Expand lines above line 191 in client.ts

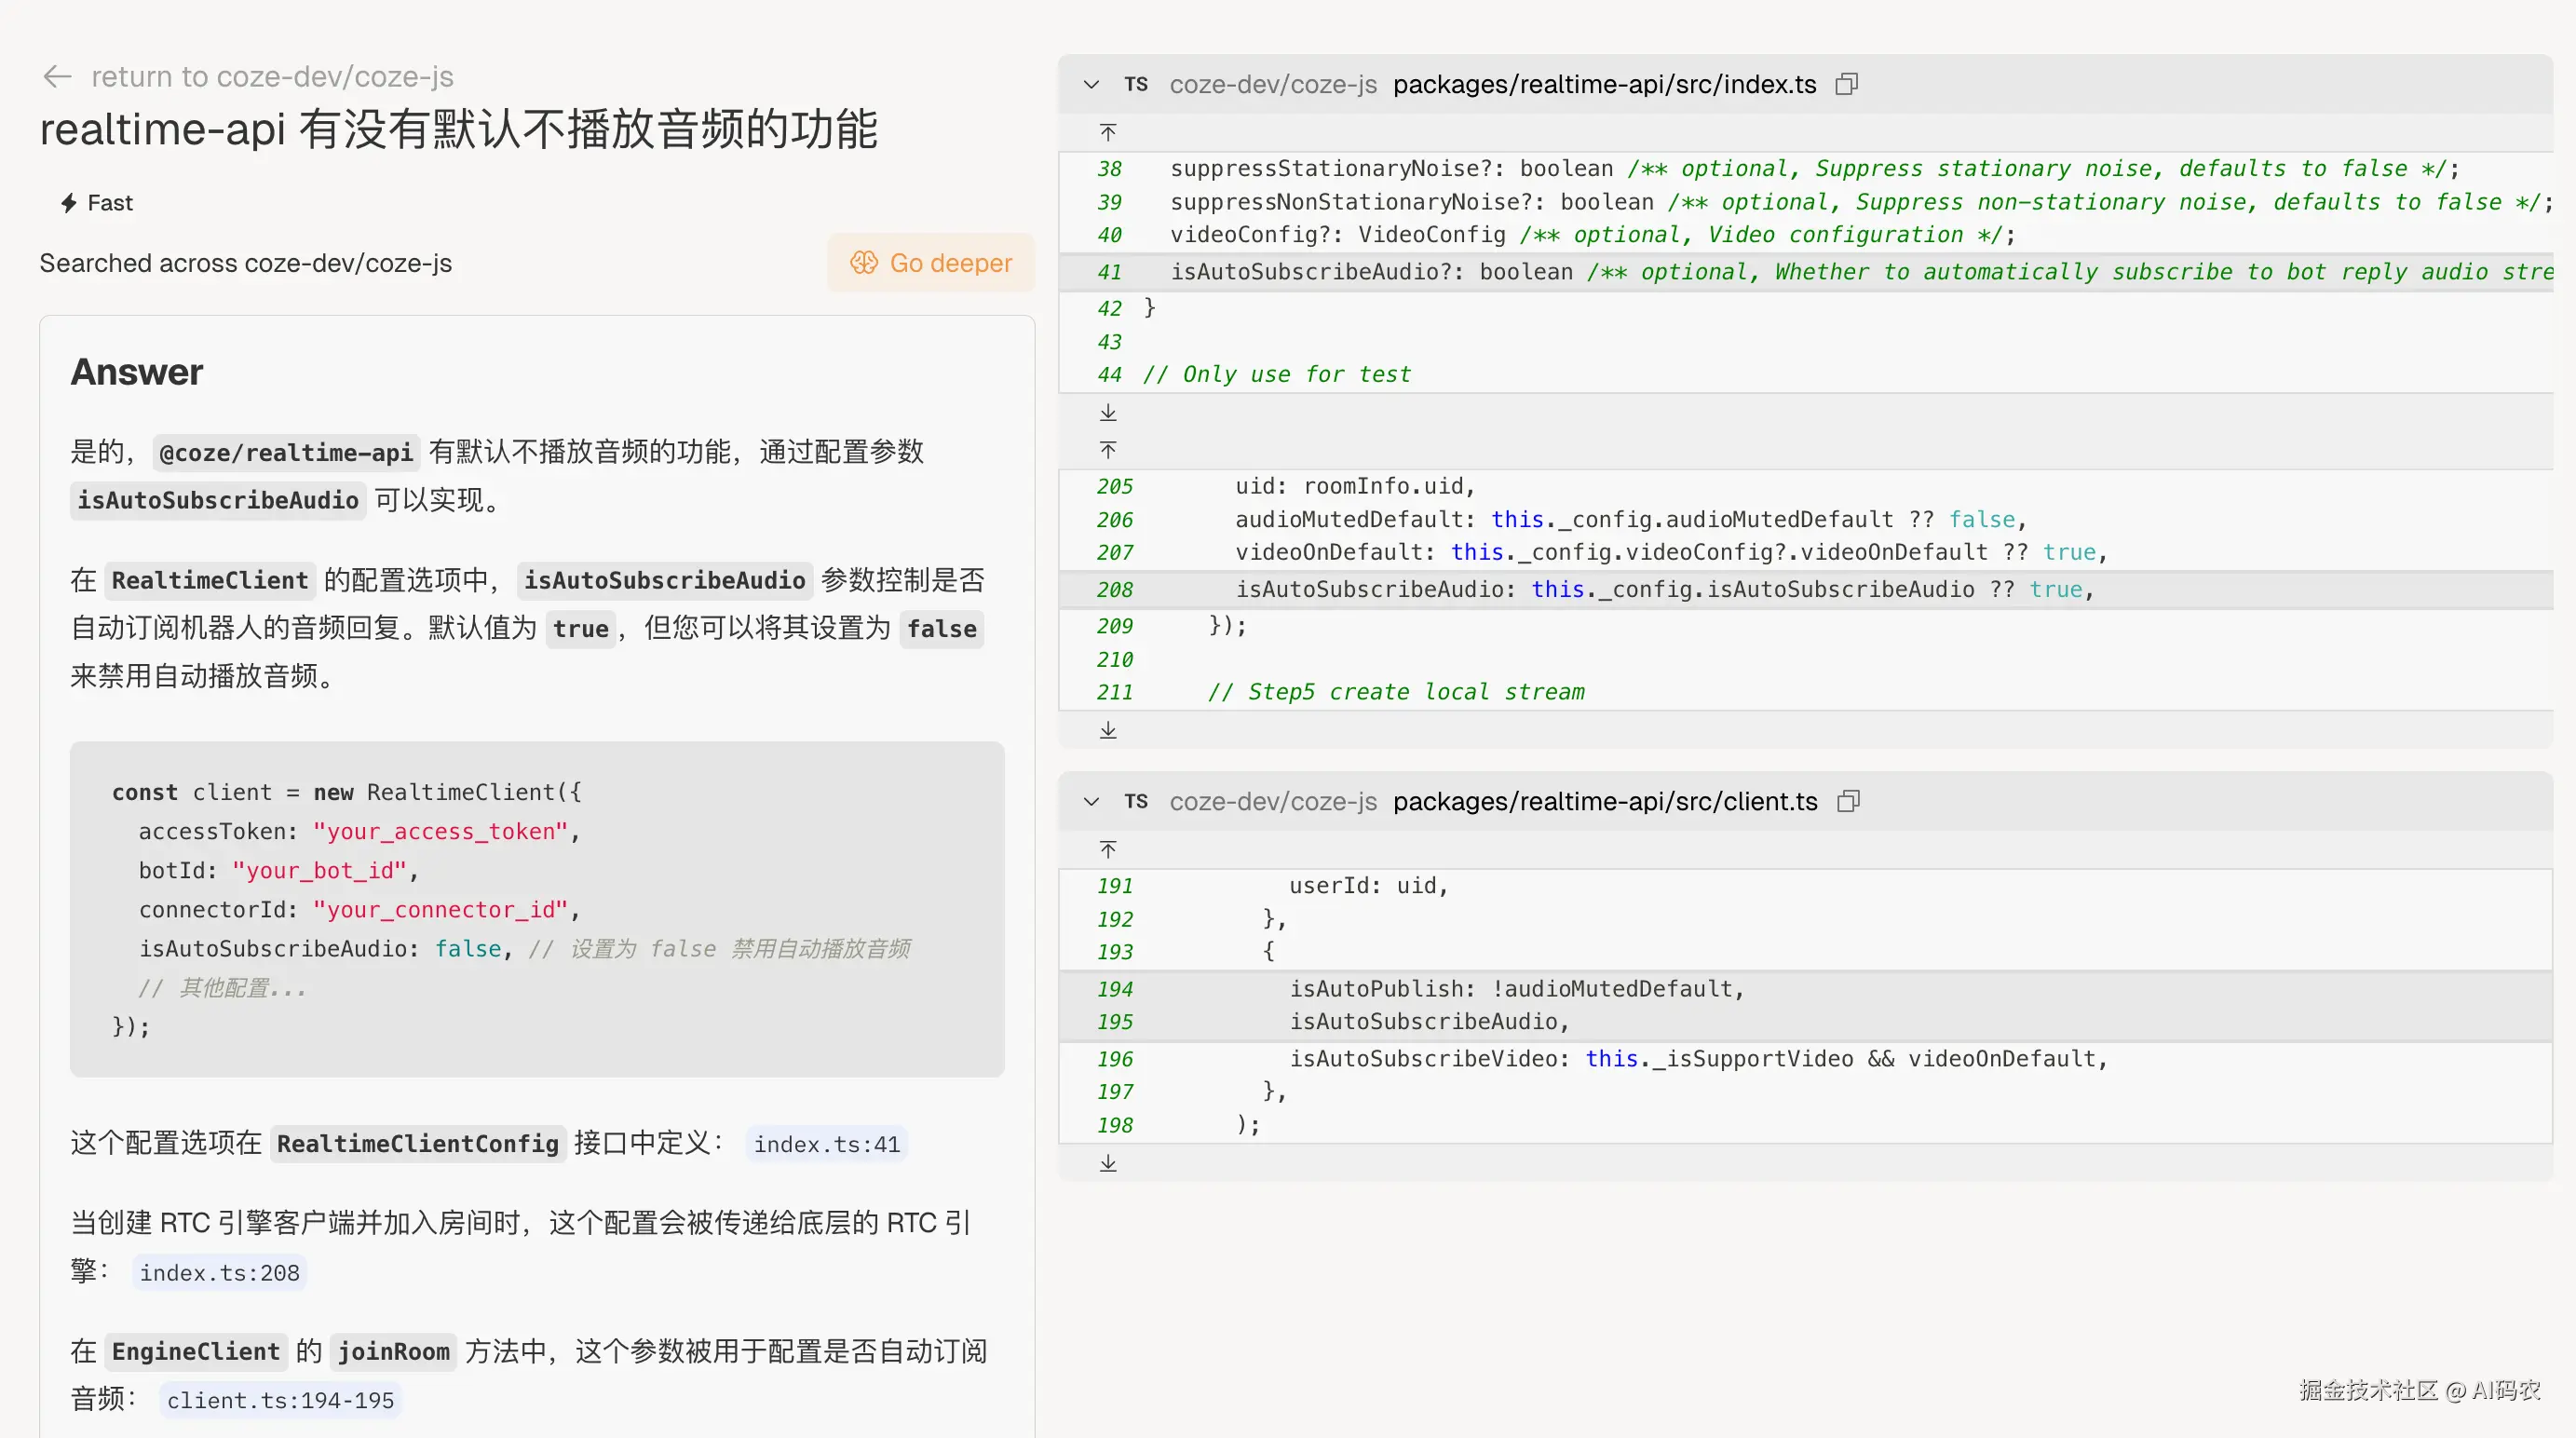(1107, 850)
